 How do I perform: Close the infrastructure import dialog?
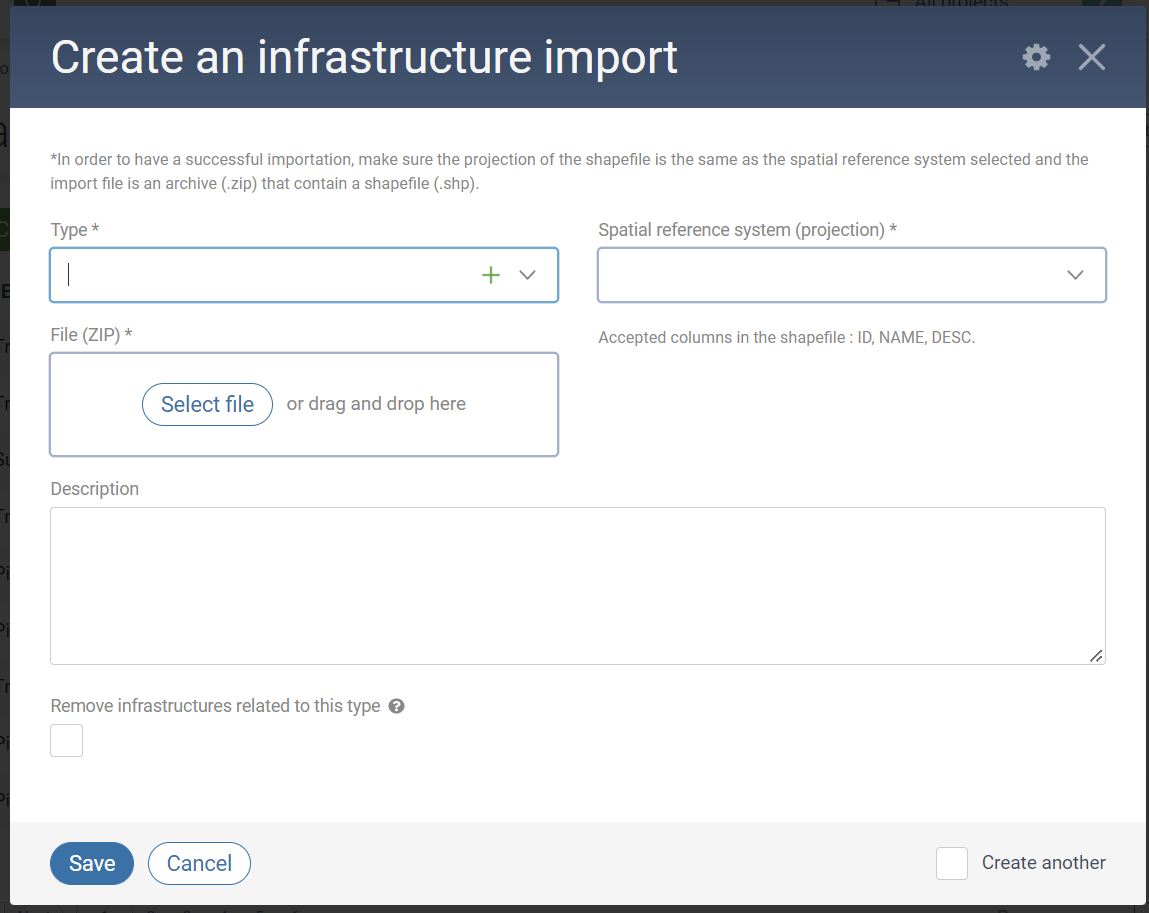[x=1091, y=57]
